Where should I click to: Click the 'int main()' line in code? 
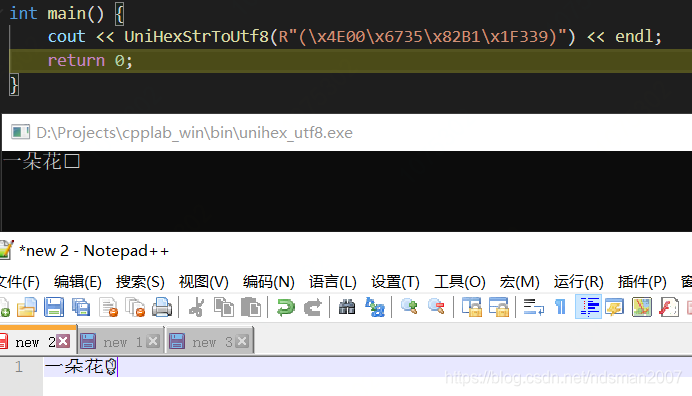pyautogui.click(x=66, y=14)
